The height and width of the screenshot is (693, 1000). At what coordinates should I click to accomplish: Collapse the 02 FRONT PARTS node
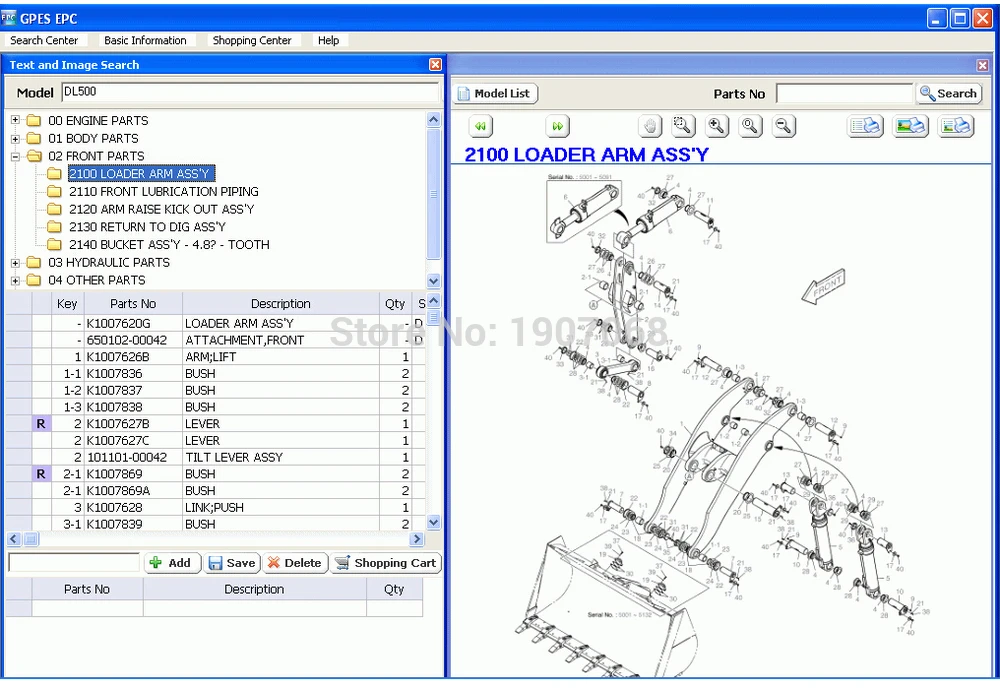(15, 156)
